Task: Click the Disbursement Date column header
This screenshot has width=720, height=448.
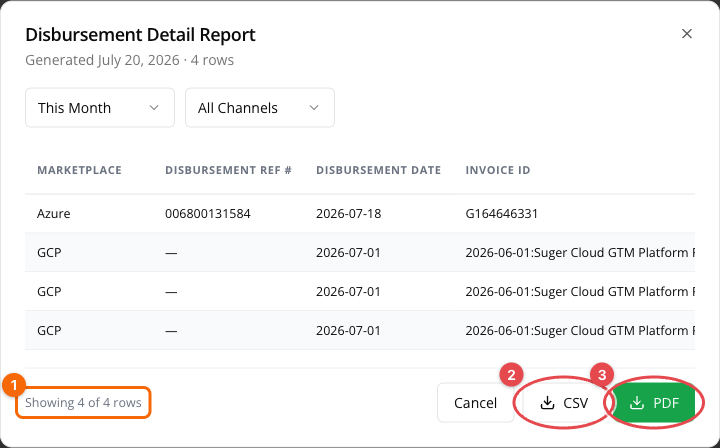Action: click(x=378, y=170)
